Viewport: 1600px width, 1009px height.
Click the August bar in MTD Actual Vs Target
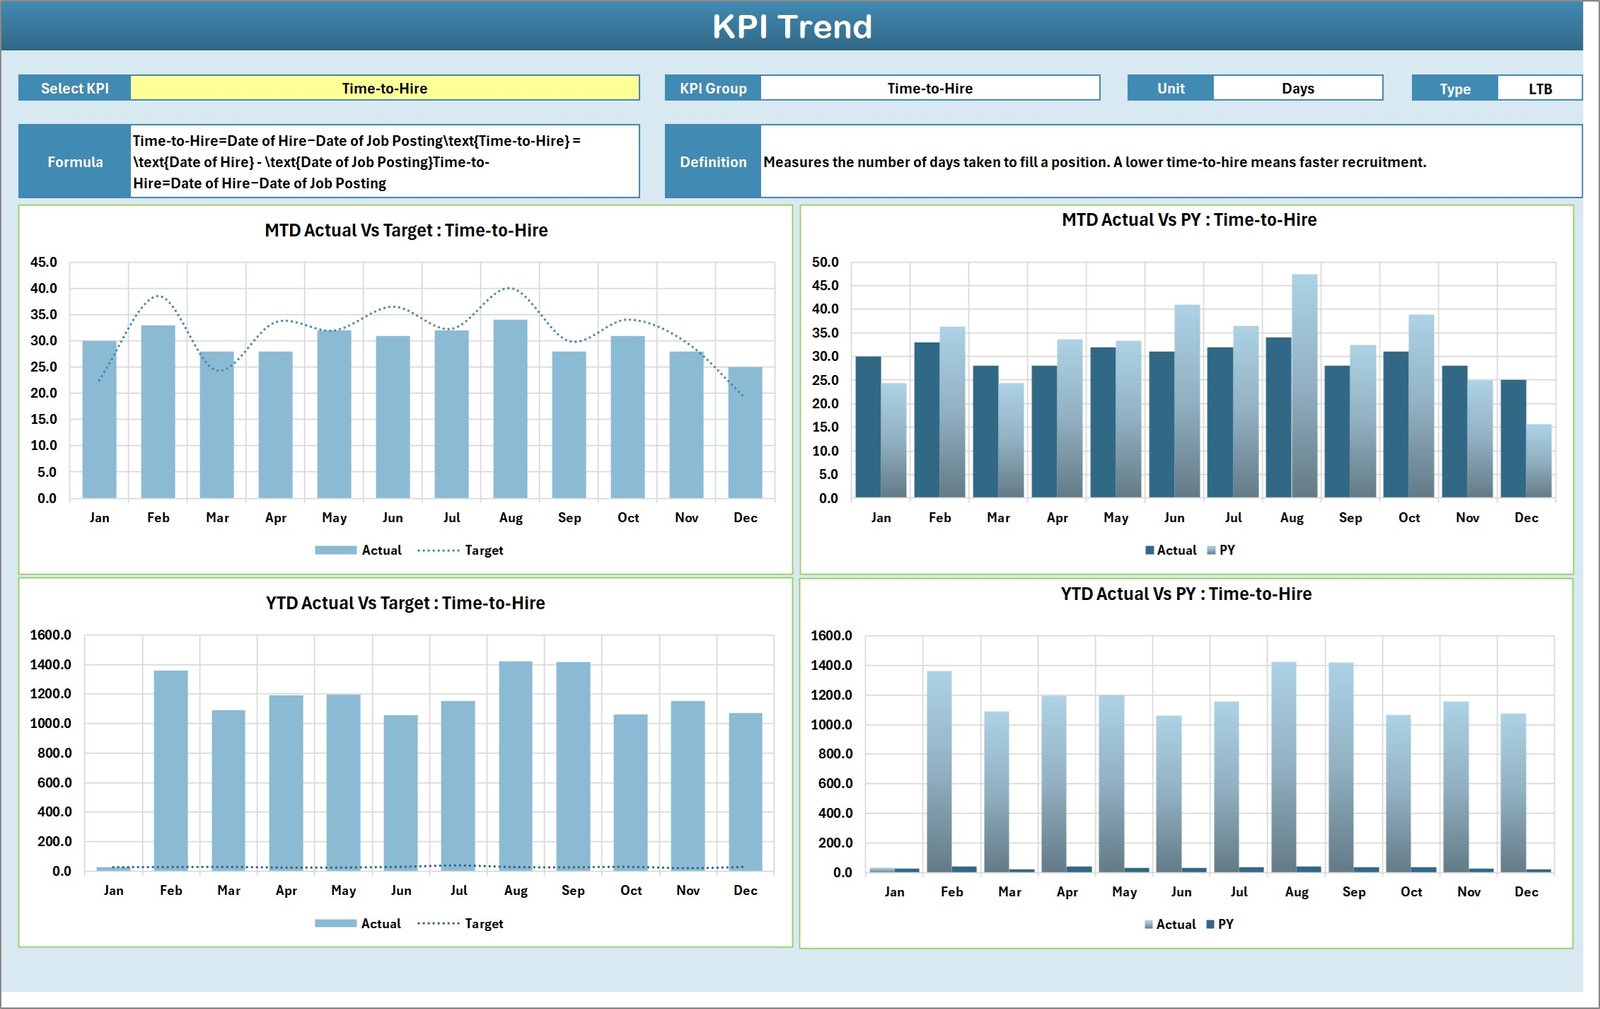pyautogui.click(x=511, y=410)
